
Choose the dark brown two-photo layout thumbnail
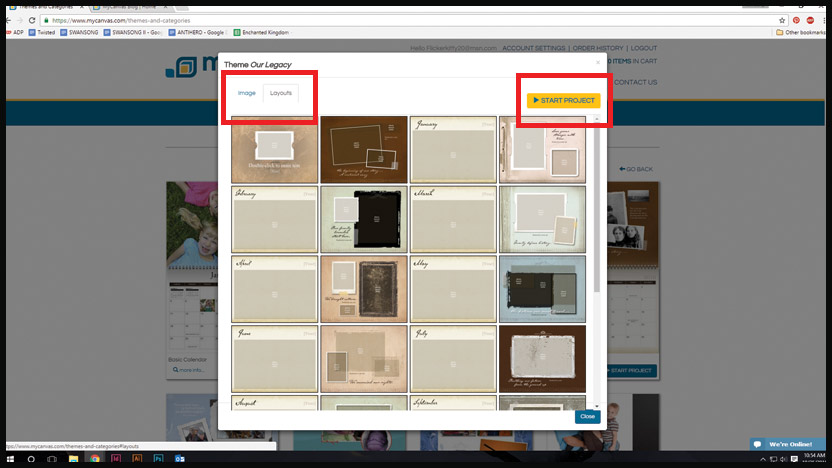pos(364,150)
